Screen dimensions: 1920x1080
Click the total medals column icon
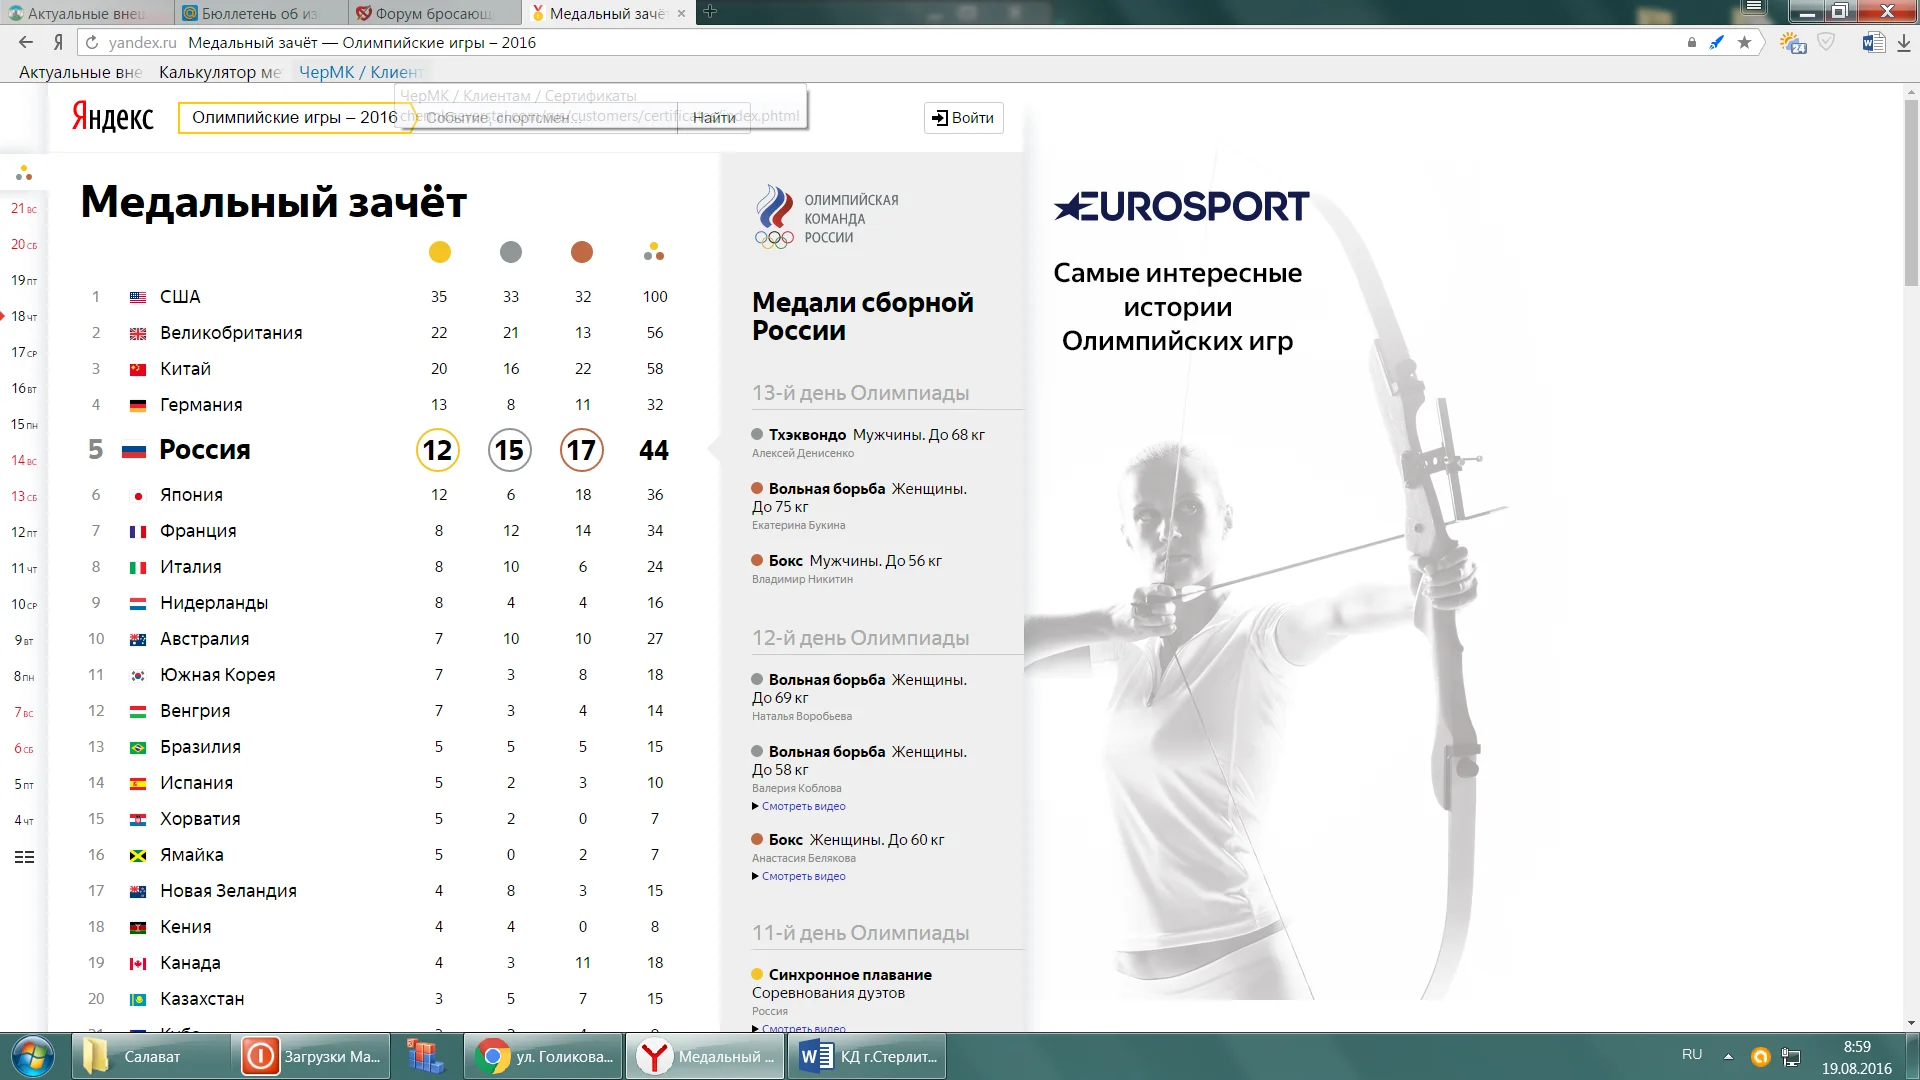tap(654, 252)
